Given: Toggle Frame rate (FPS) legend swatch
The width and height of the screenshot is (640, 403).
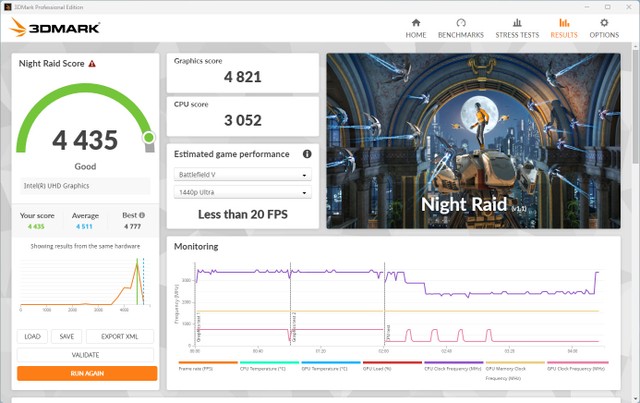Looking at the screenshot, I should [208, 362].
